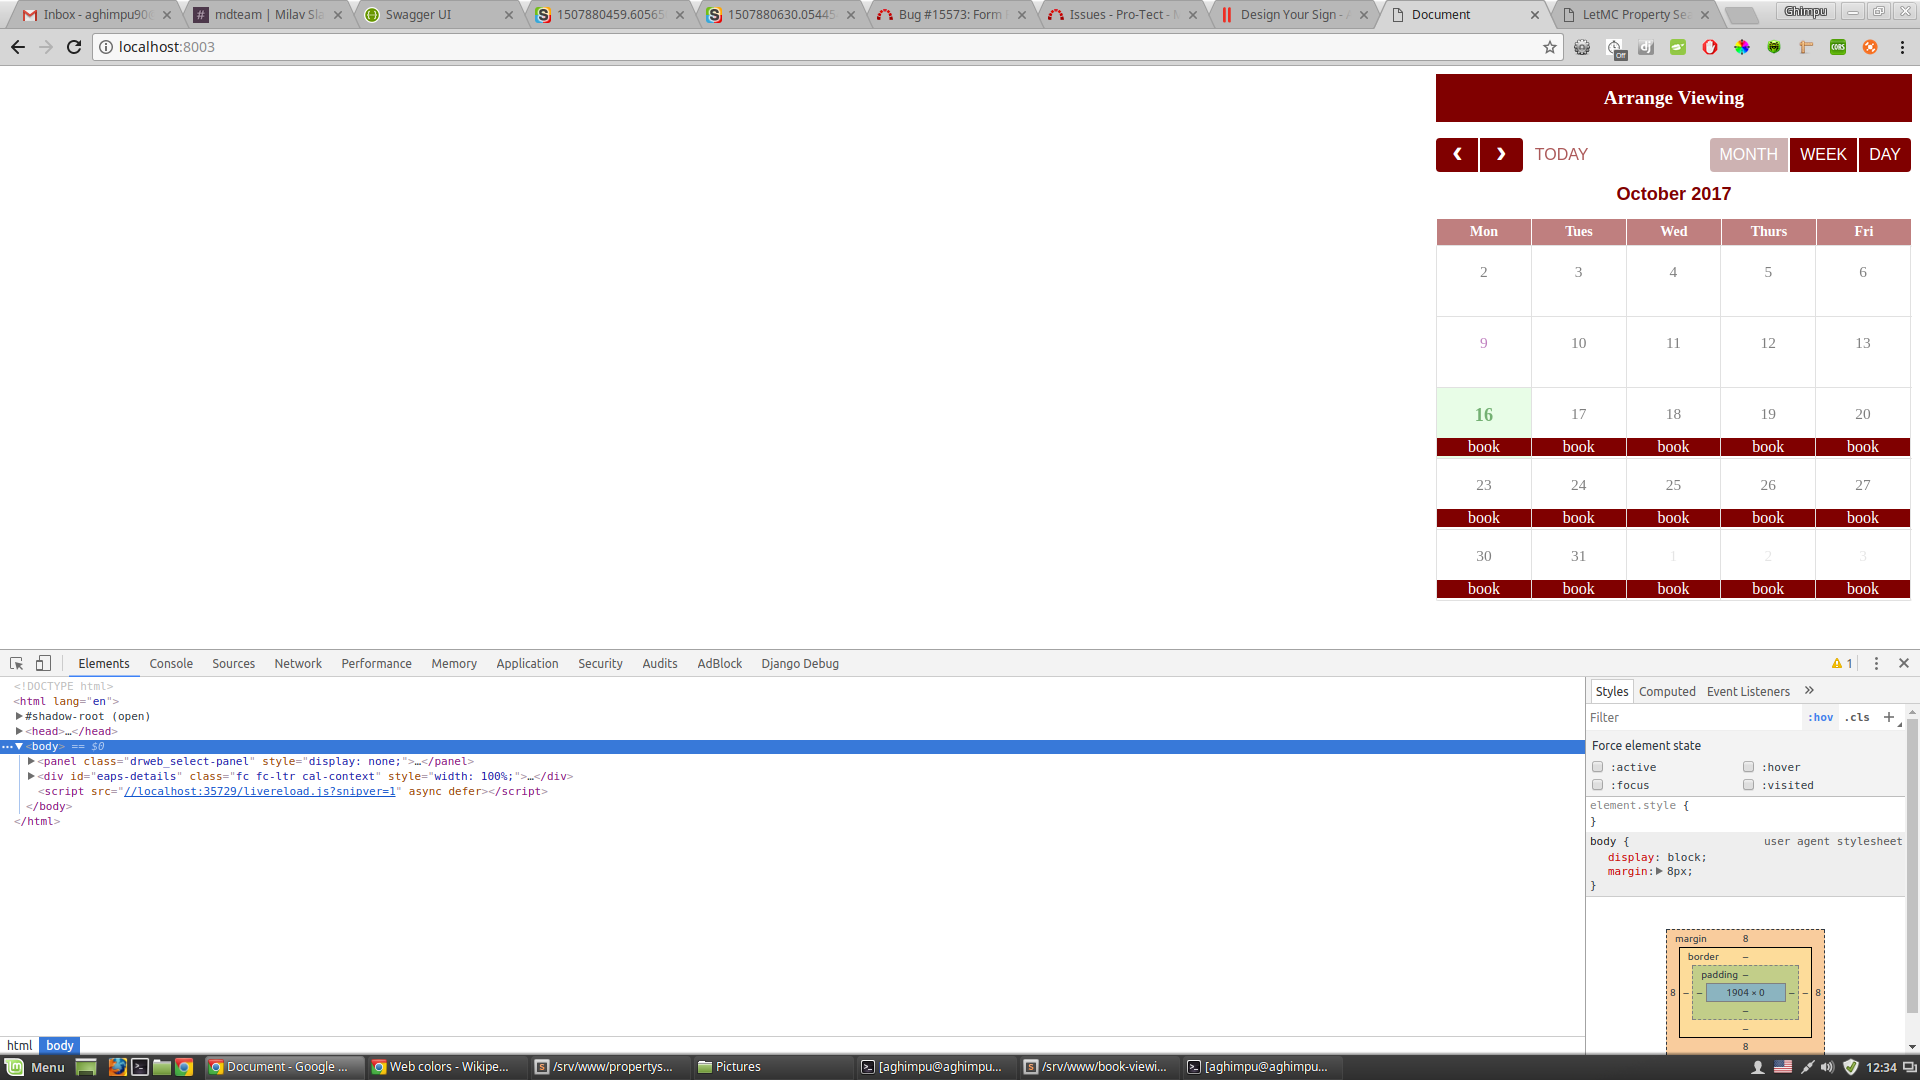
Task: Book a viewing on the 27th
Action: pyautogui.click(x=1863, y=518)
